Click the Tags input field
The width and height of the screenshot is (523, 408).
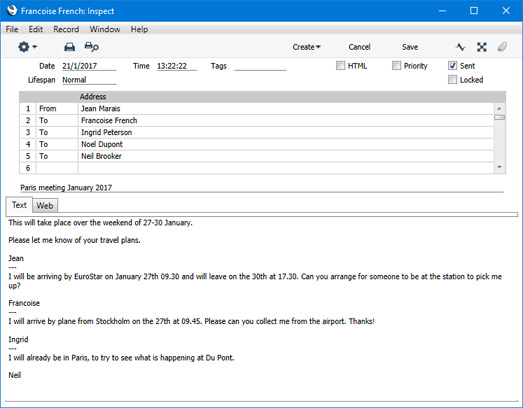click(260, 66)
